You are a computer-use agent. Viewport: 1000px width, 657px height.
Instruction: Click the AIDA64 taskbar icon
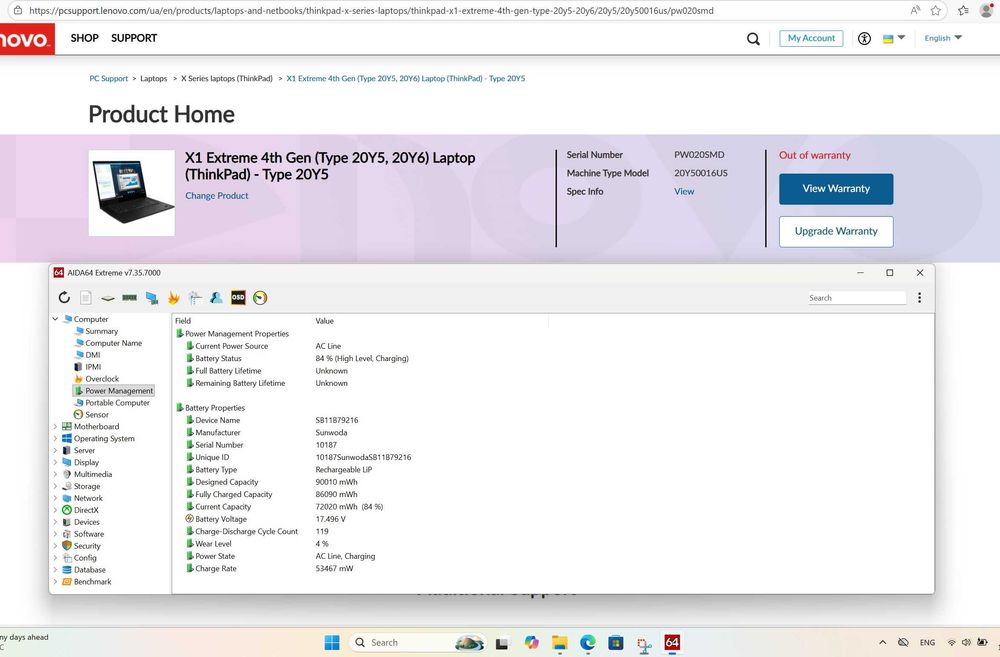click(x=672, y=642)
